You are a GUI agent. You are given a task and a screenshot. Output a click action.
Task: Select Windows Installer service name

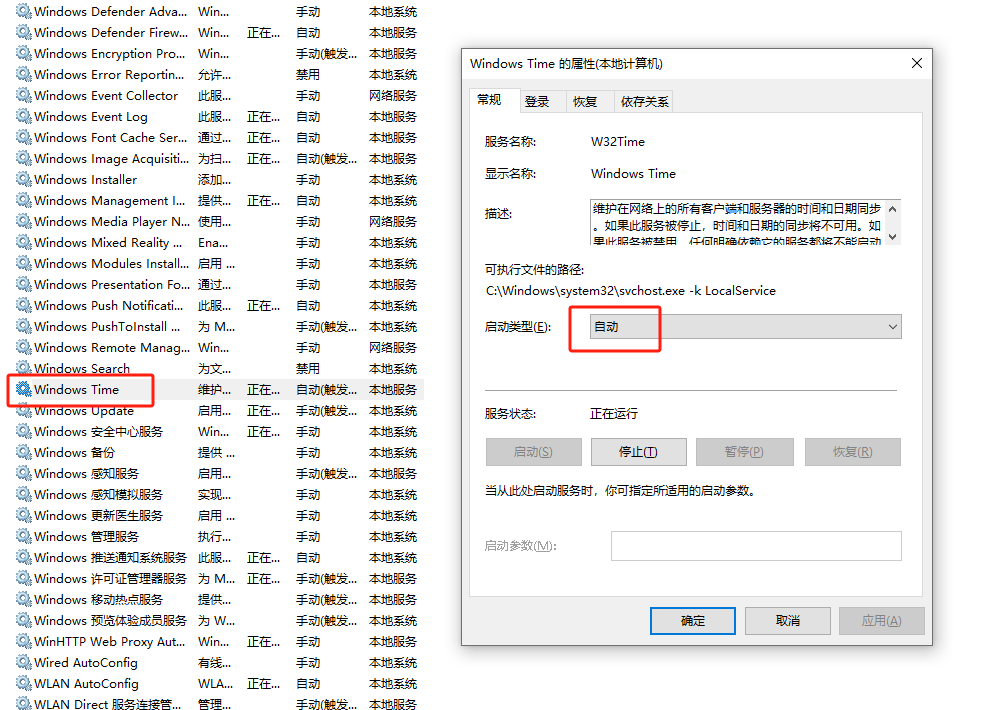click(86, 179)
